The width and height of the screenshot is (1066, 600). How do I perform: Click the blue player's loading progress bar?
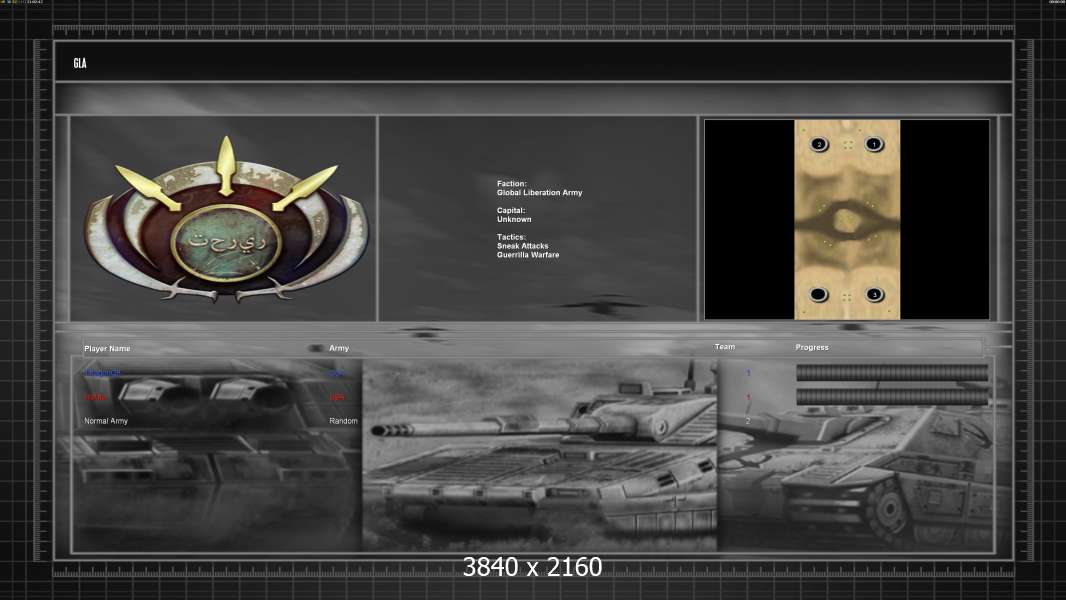click(892, 372)
